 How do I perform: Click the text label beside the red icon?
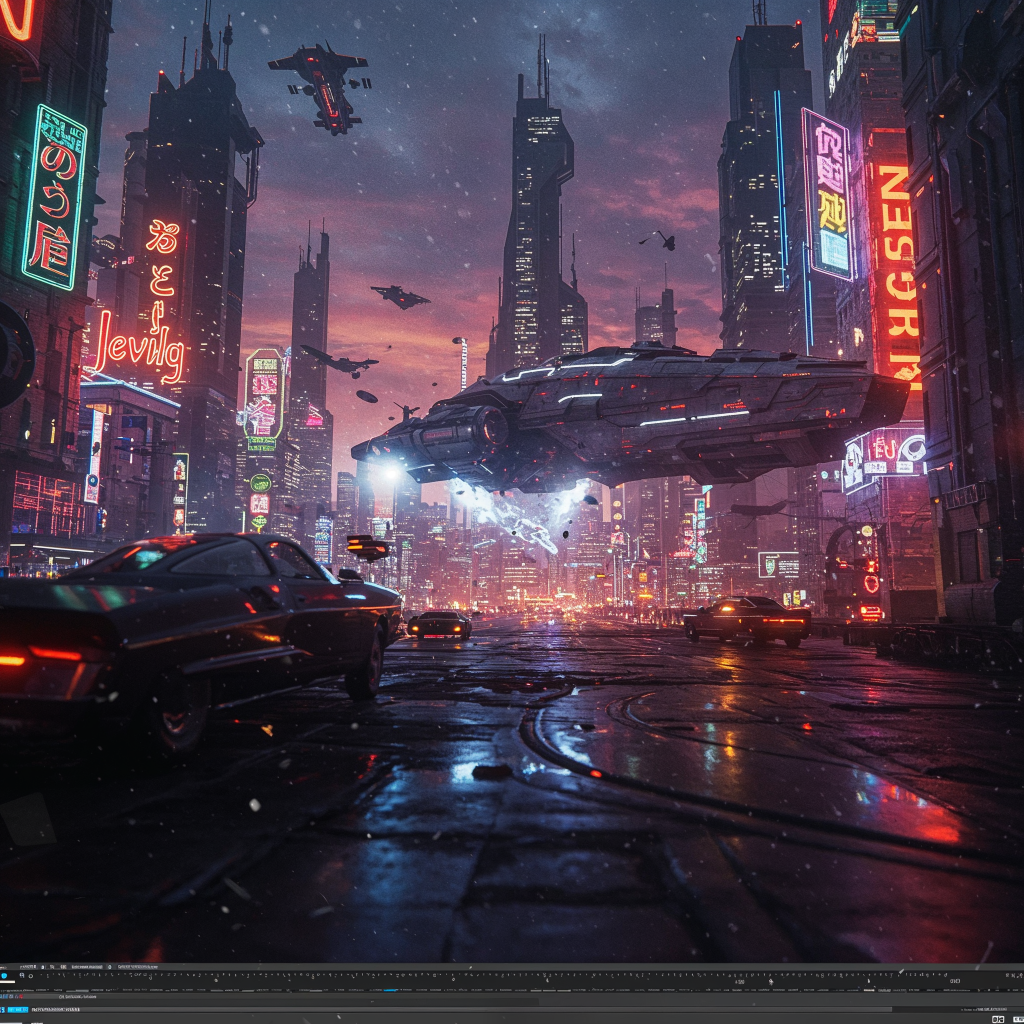(x=77, y=997)
